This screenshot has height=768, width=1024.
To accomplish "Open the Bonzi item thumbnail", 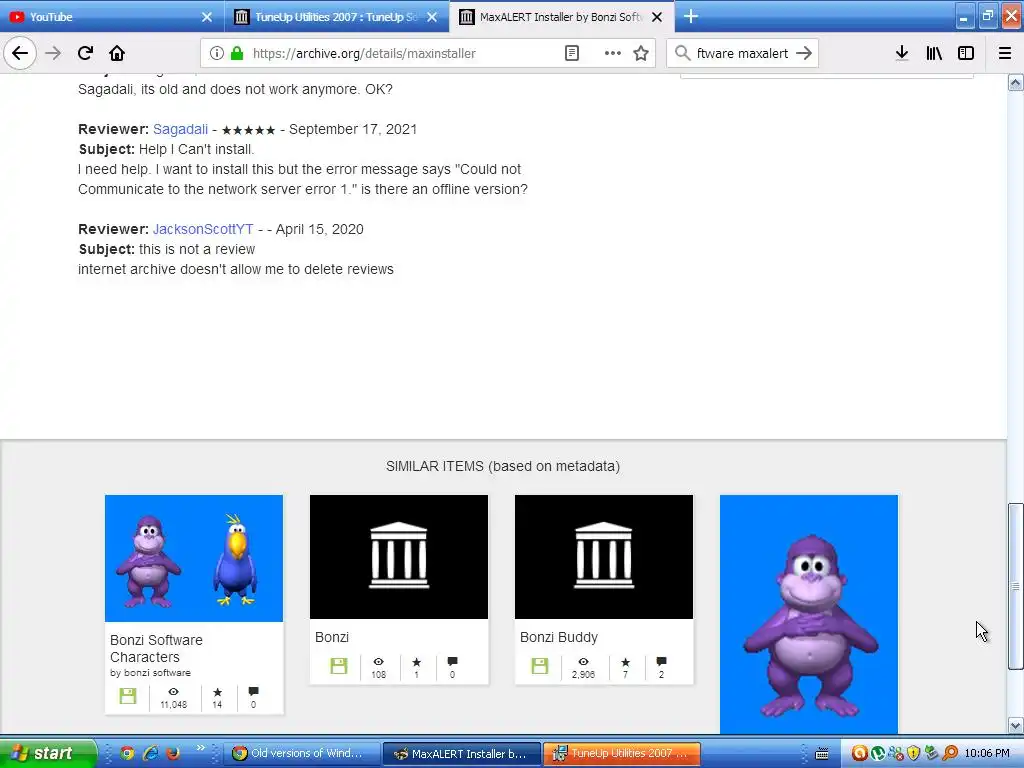I will [399, 557].
